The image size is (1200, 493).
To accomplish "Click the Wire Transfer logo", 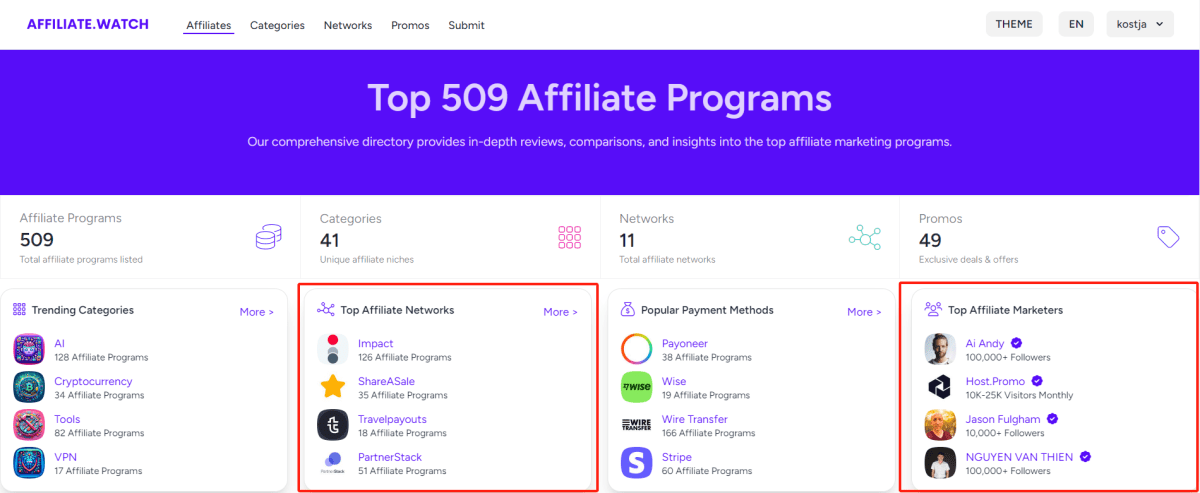I will [637, 425].
